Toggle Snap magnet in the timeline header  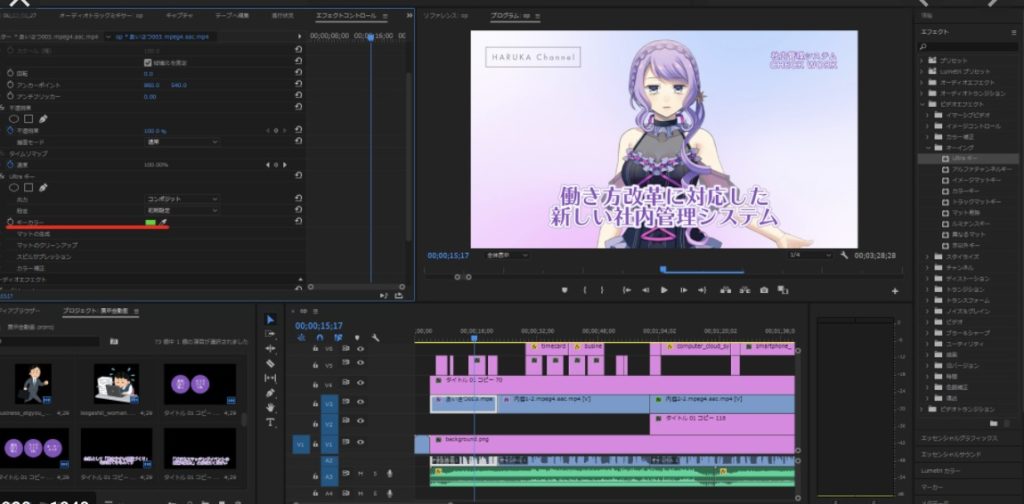(x=319, y=338)
